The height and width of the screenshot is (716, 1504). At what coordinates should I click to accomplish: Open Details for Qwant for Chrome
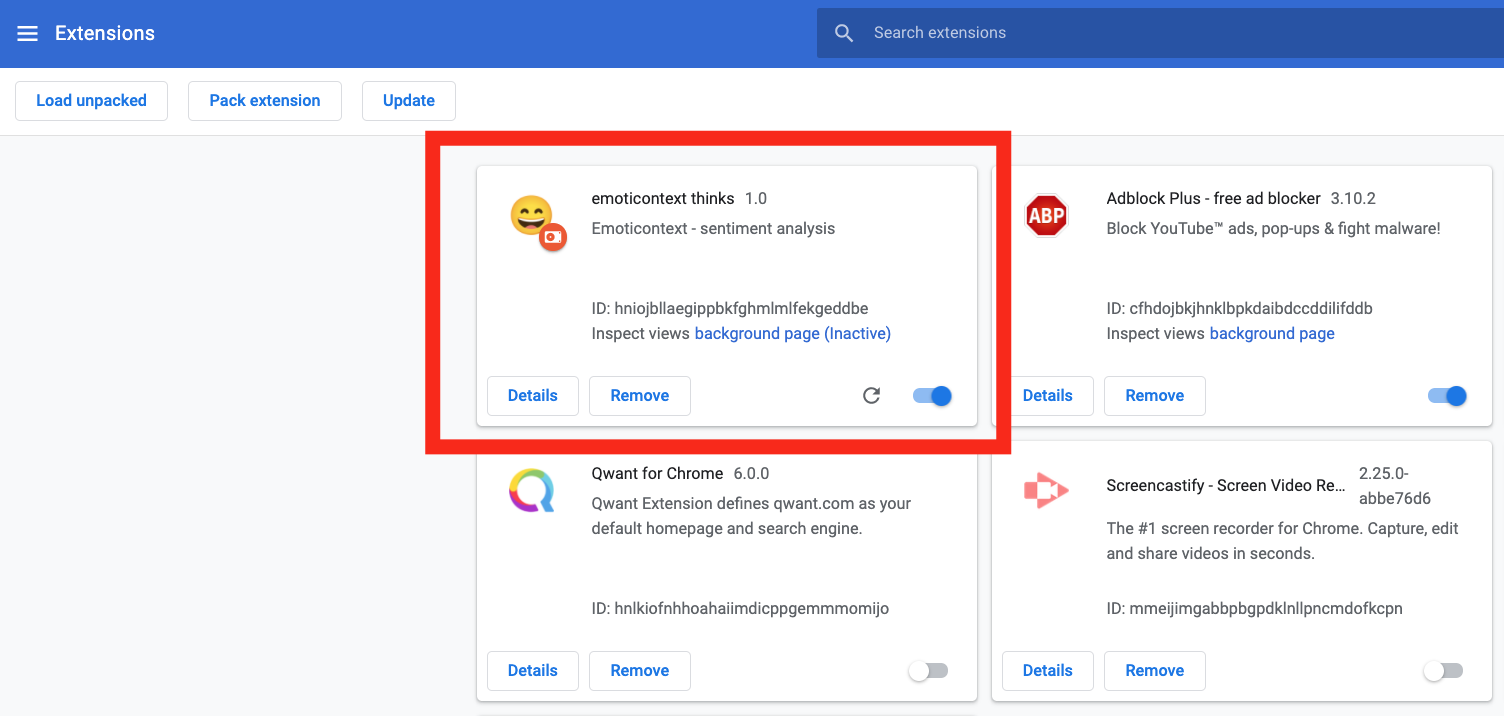point(533,671)
